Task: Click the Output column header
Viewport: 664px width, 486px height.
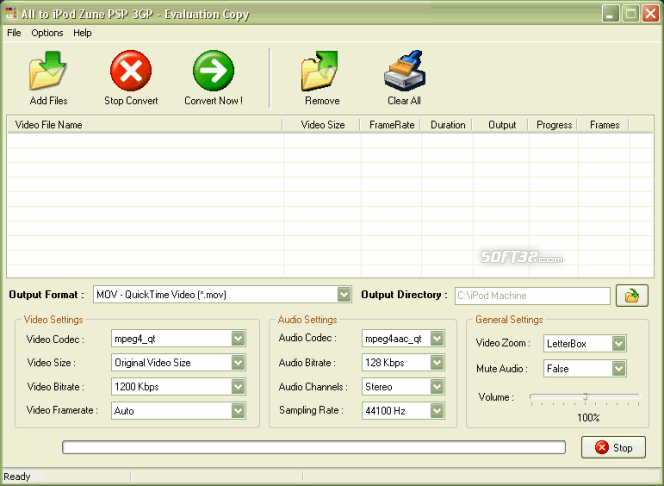Action: (501, 125)
